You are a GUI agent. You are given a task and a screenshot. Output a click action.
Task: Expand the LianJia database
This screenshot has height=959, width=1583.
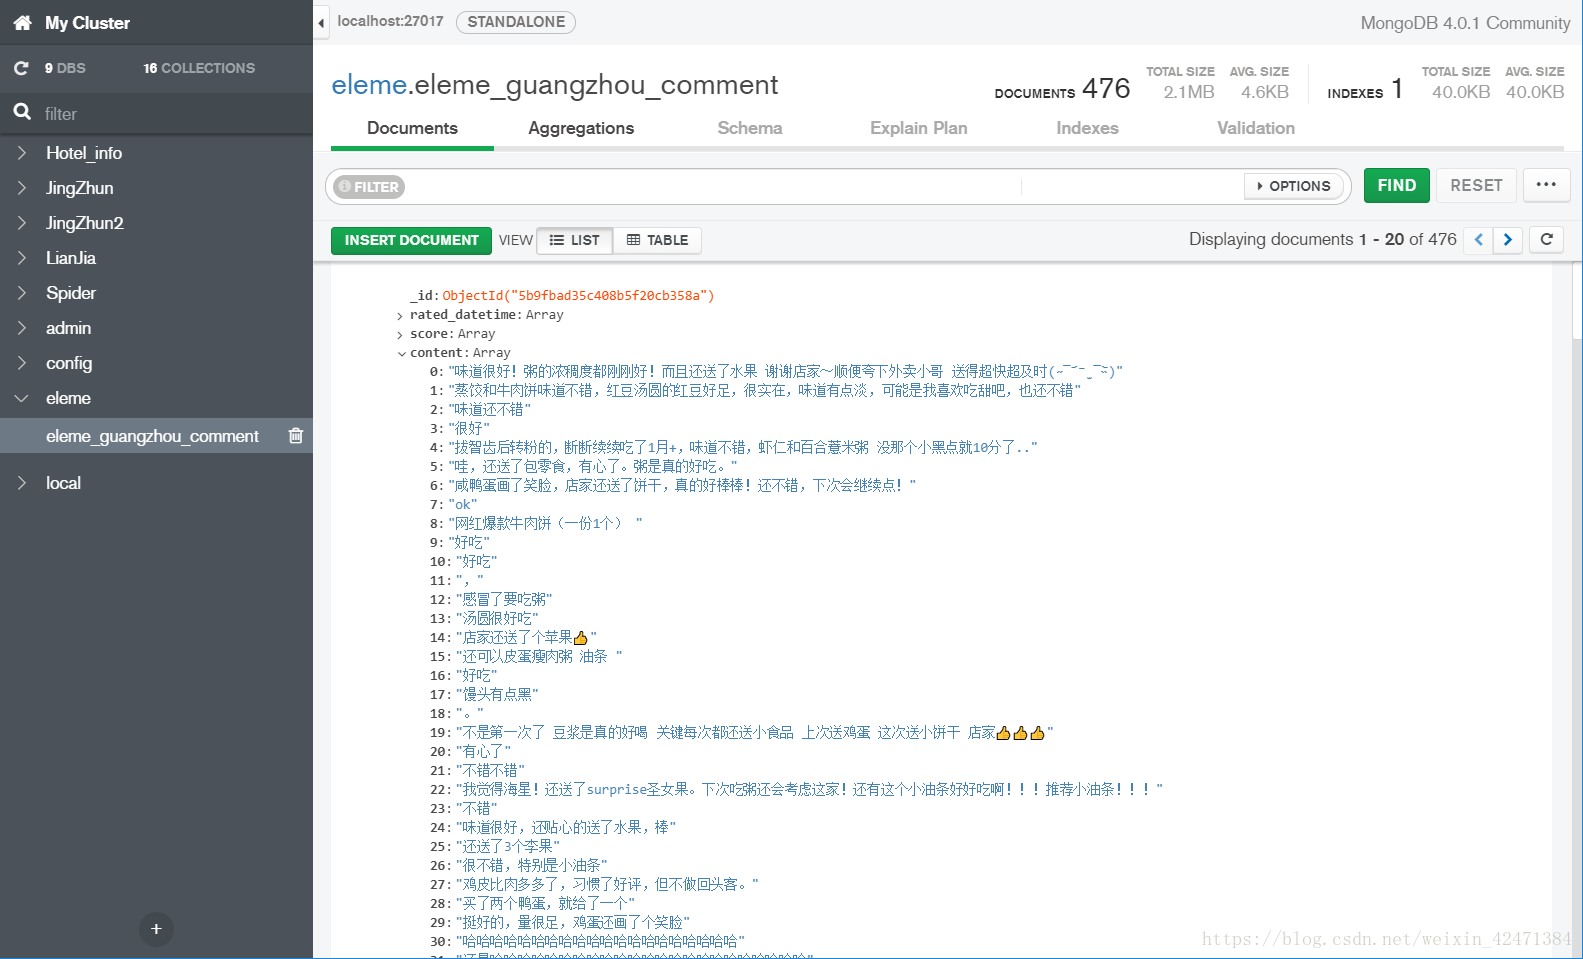[21, 258]
